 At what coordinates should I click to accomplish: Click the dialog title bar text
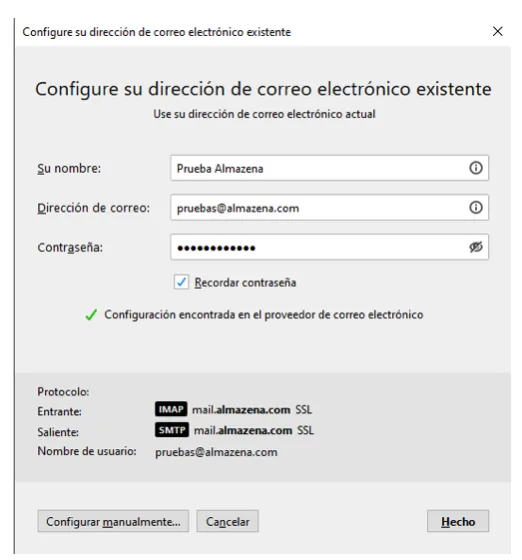tap(157, 32)
